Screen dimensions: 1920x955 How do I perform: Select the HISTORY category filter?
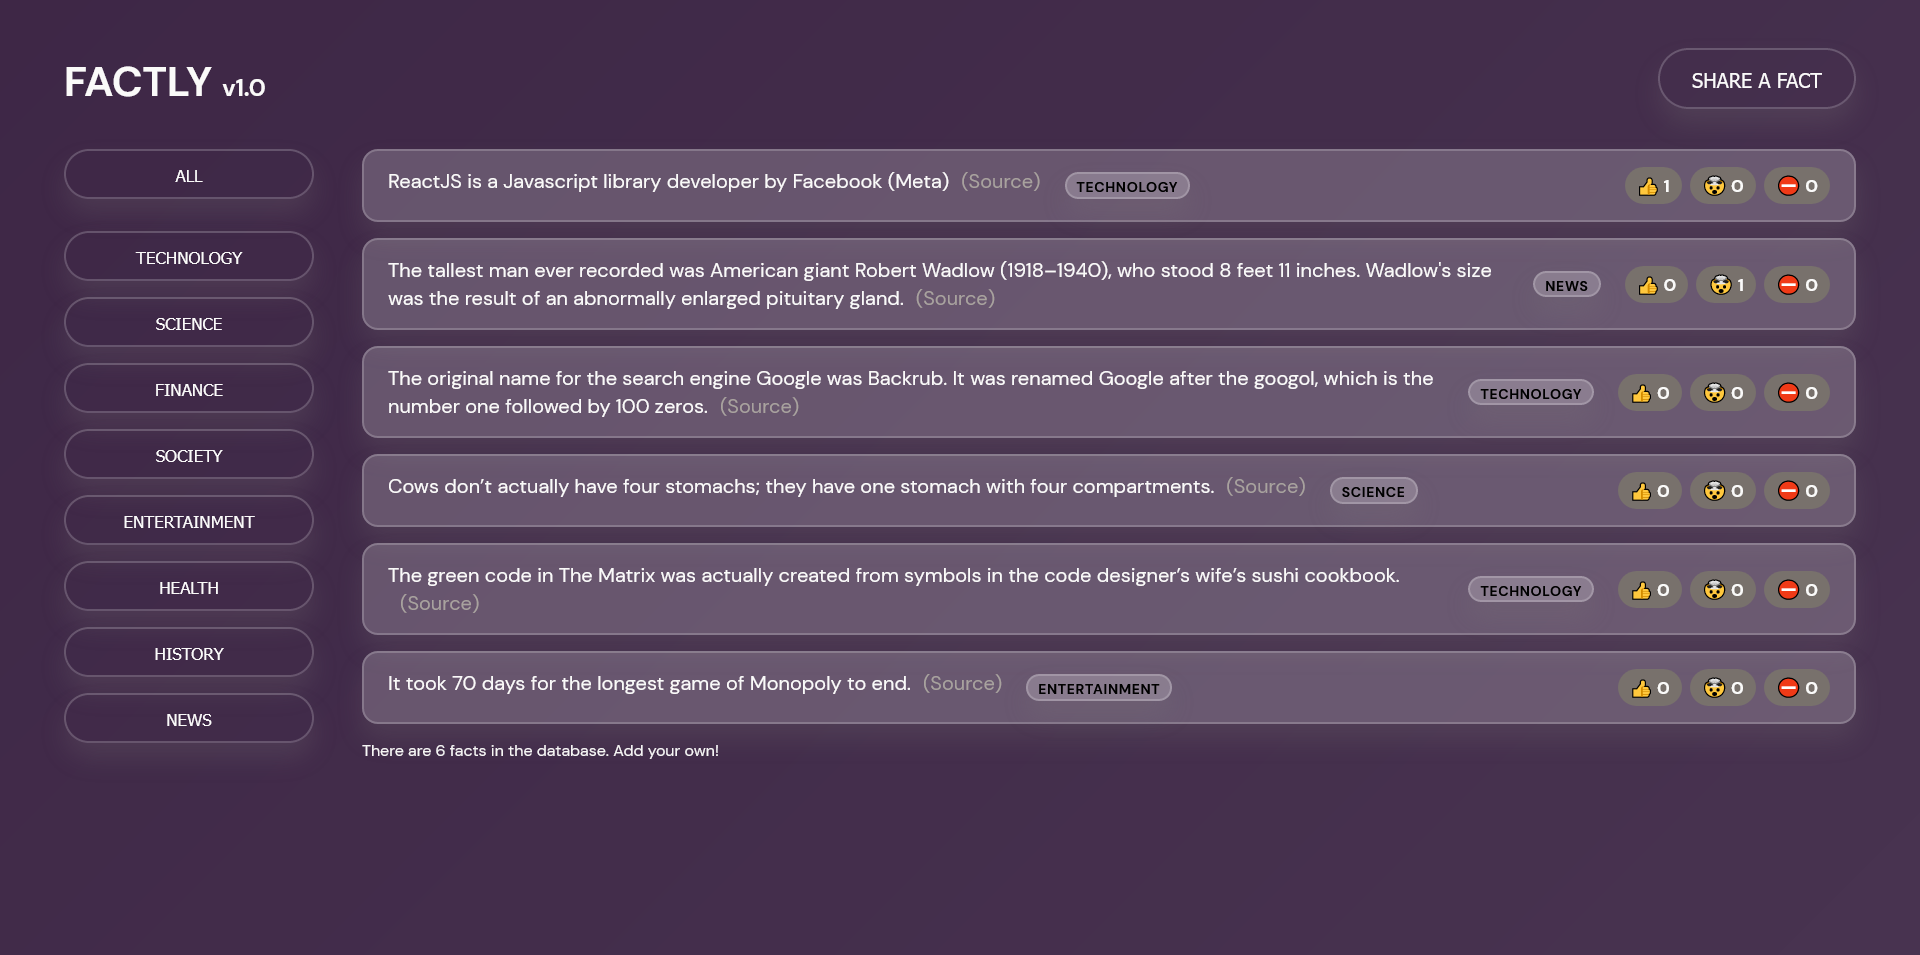pos(188,652)
